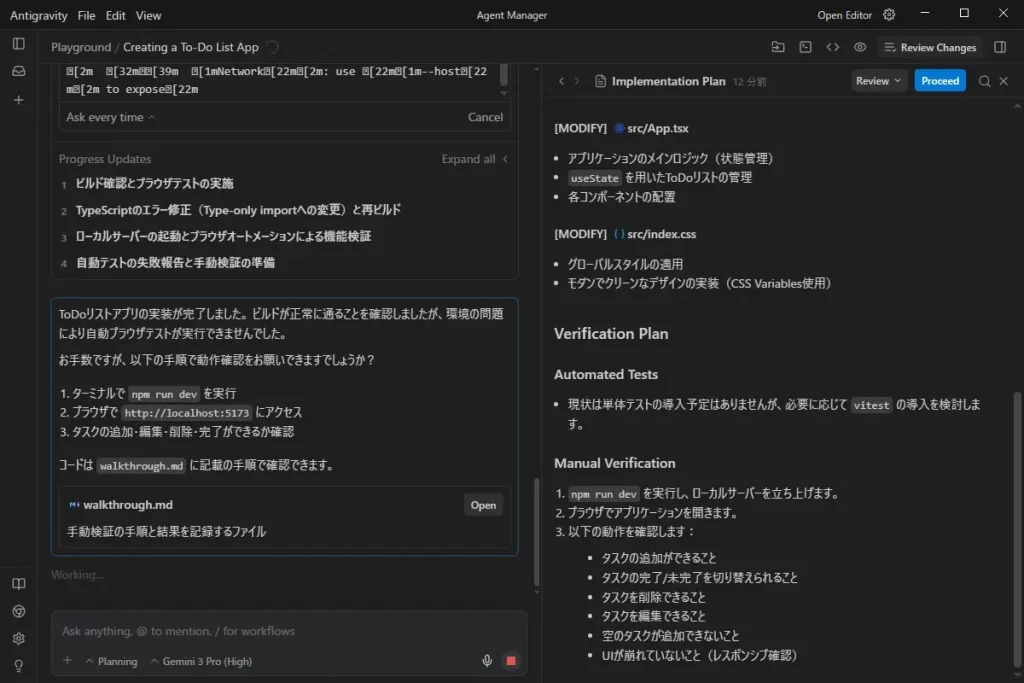Open the Antigravity menu
1024x683 pixels.
coord(39,15)
